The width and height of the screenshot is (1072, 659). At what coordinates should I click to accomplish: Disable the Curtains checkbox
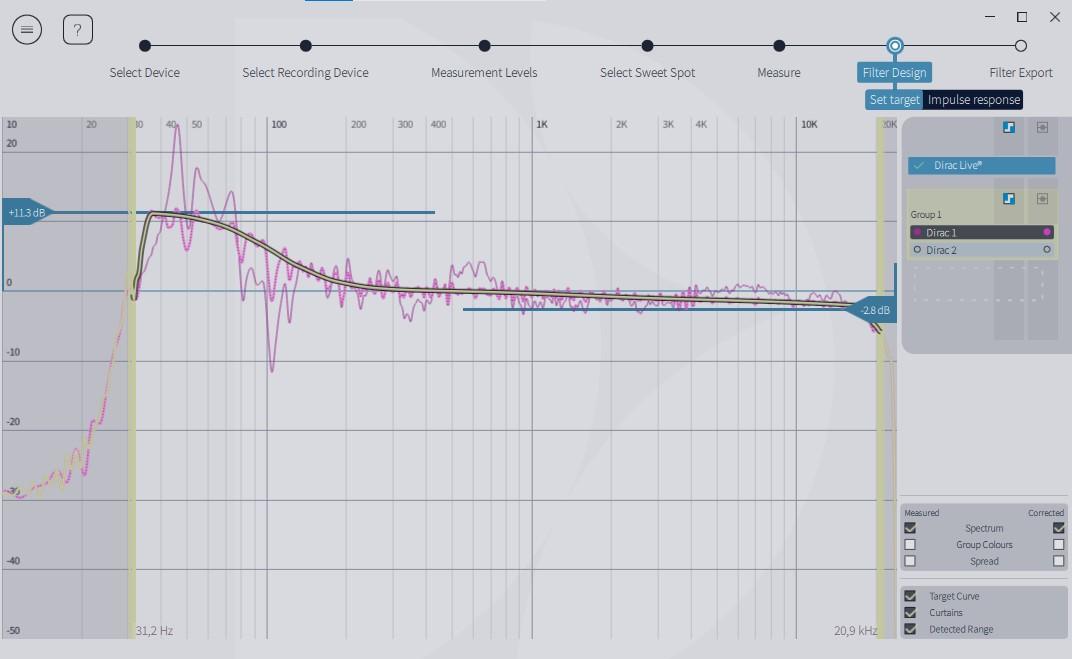910,612
